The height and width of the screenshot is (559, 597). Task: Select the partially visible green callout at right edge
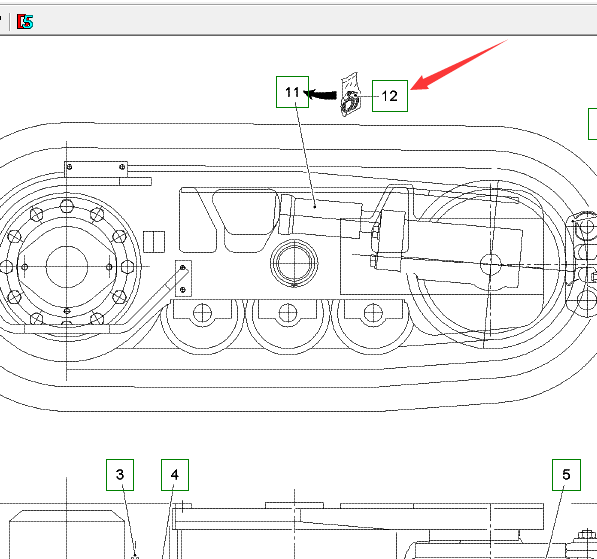pyautogui.click(x=593, y=124)
